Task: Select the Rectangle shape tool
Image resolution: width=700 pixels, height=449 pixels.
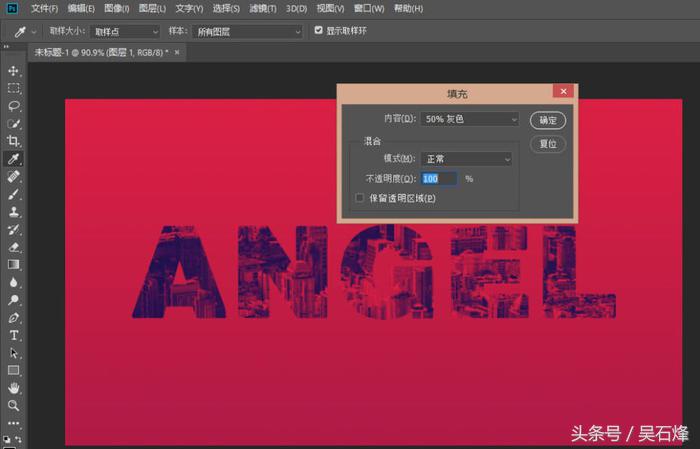Action: (13, 370)
